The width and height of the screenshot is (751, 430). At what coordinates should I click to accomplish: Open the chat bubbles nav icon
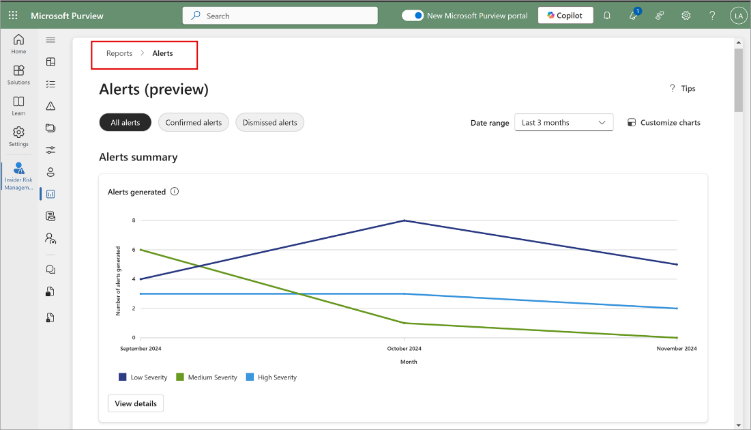[50, 270]
